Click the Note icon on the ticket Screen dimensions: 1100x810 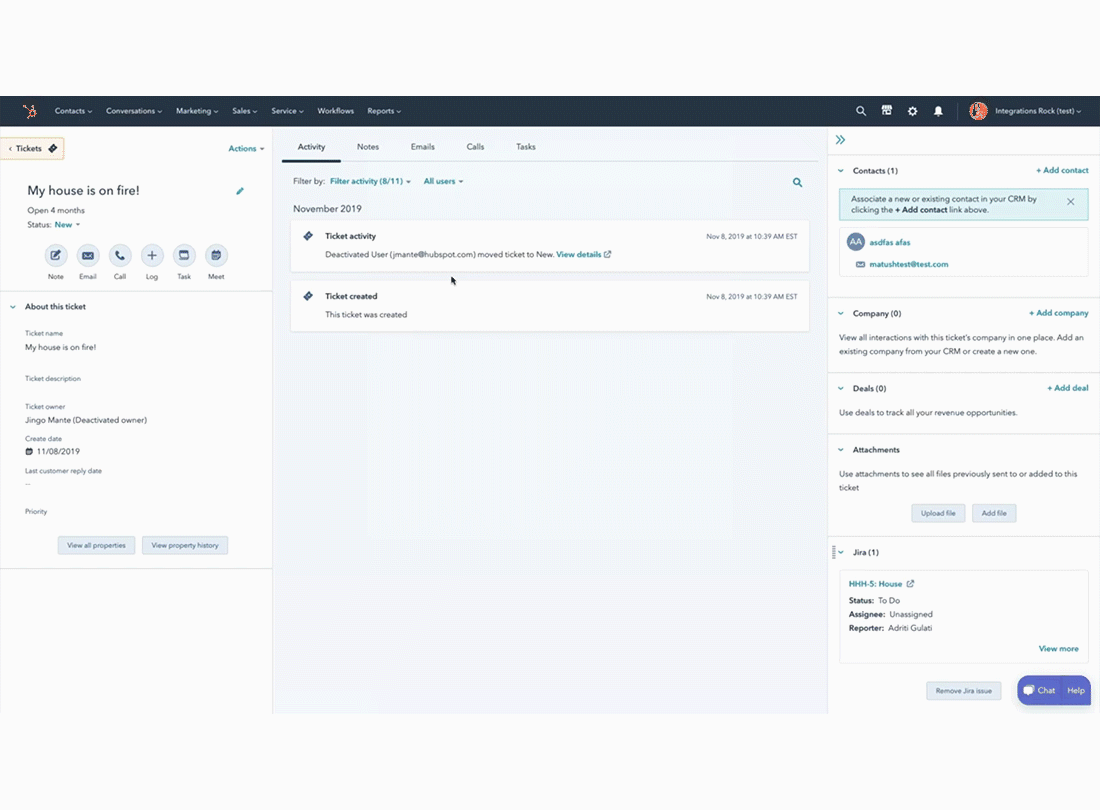pyautogui.click(x=55, y=257)
